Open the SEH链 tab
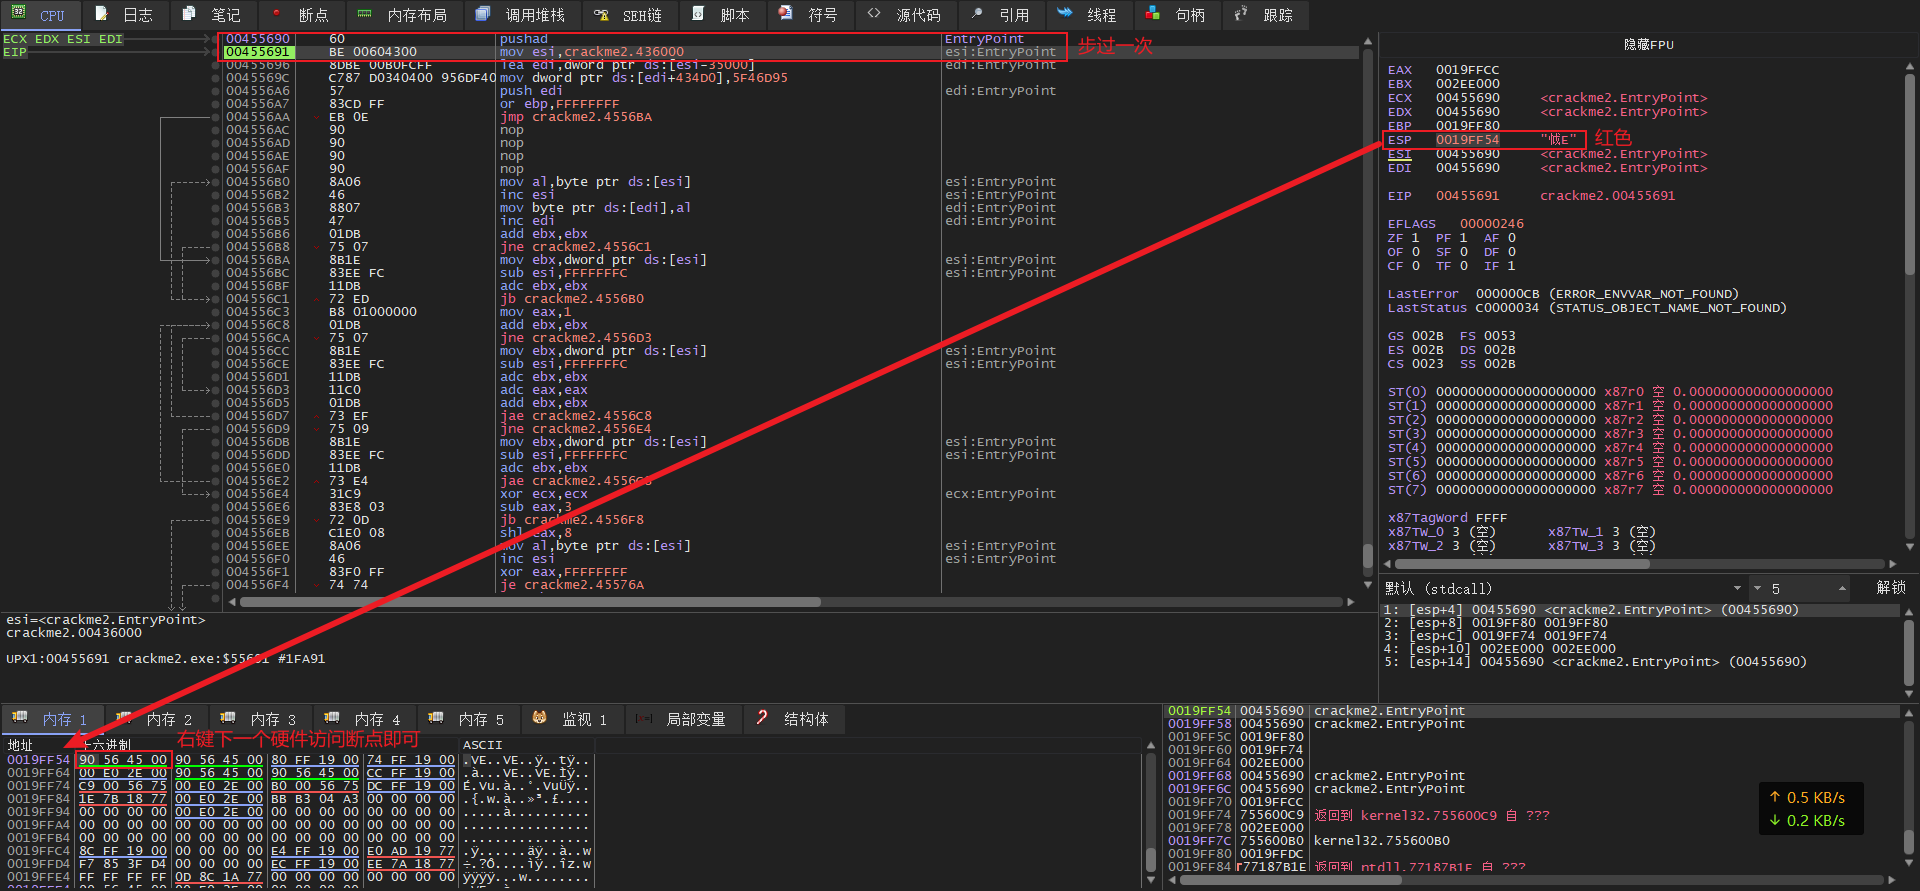1920x891 pixels. (x=630, y=15)
